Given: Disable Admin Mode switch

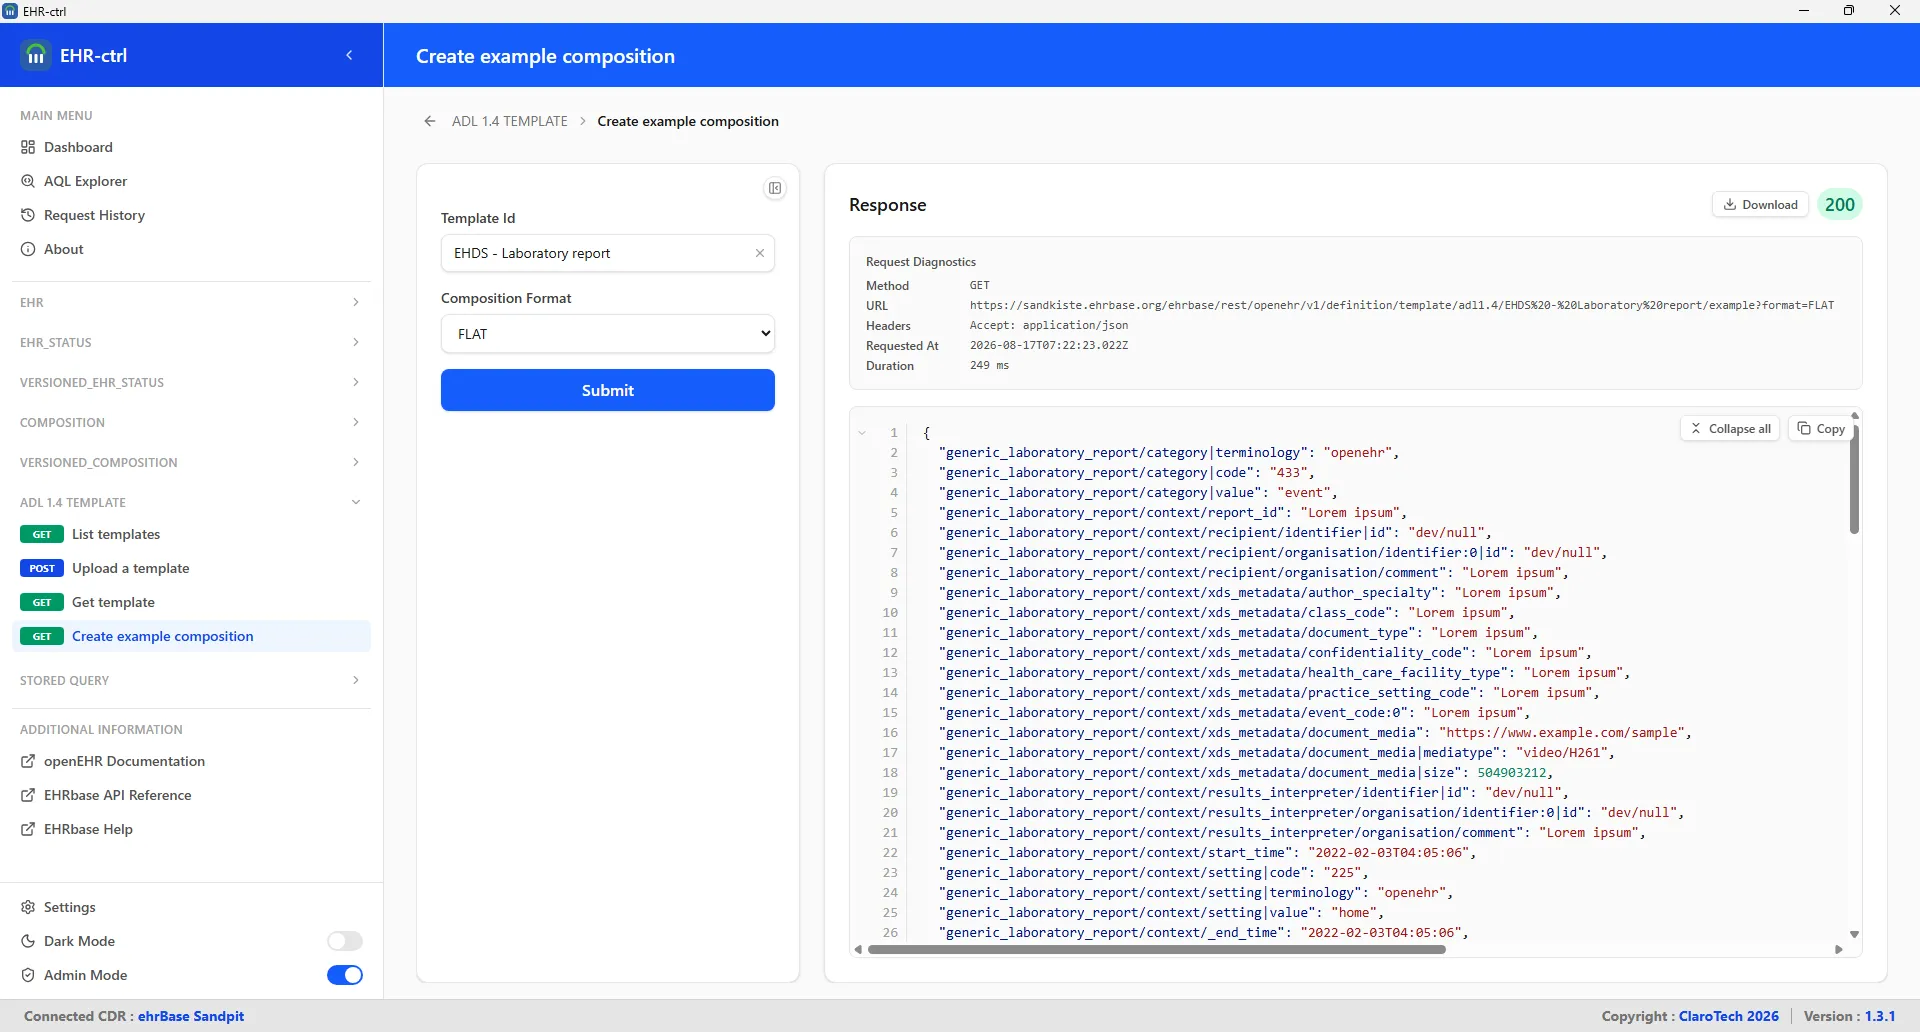Looking at the screenshot, I should (x=345, y=975).
